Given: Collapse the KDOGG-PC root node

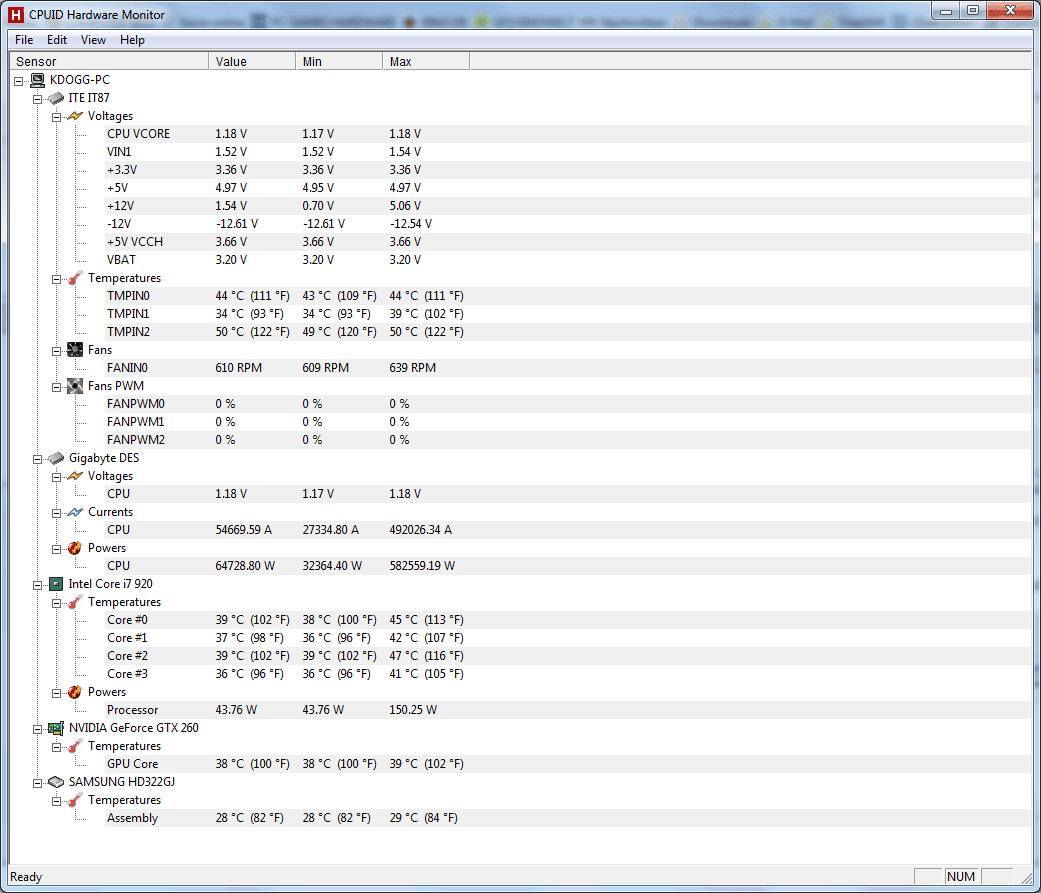Looking at the screenshot, I should (19, 81).
